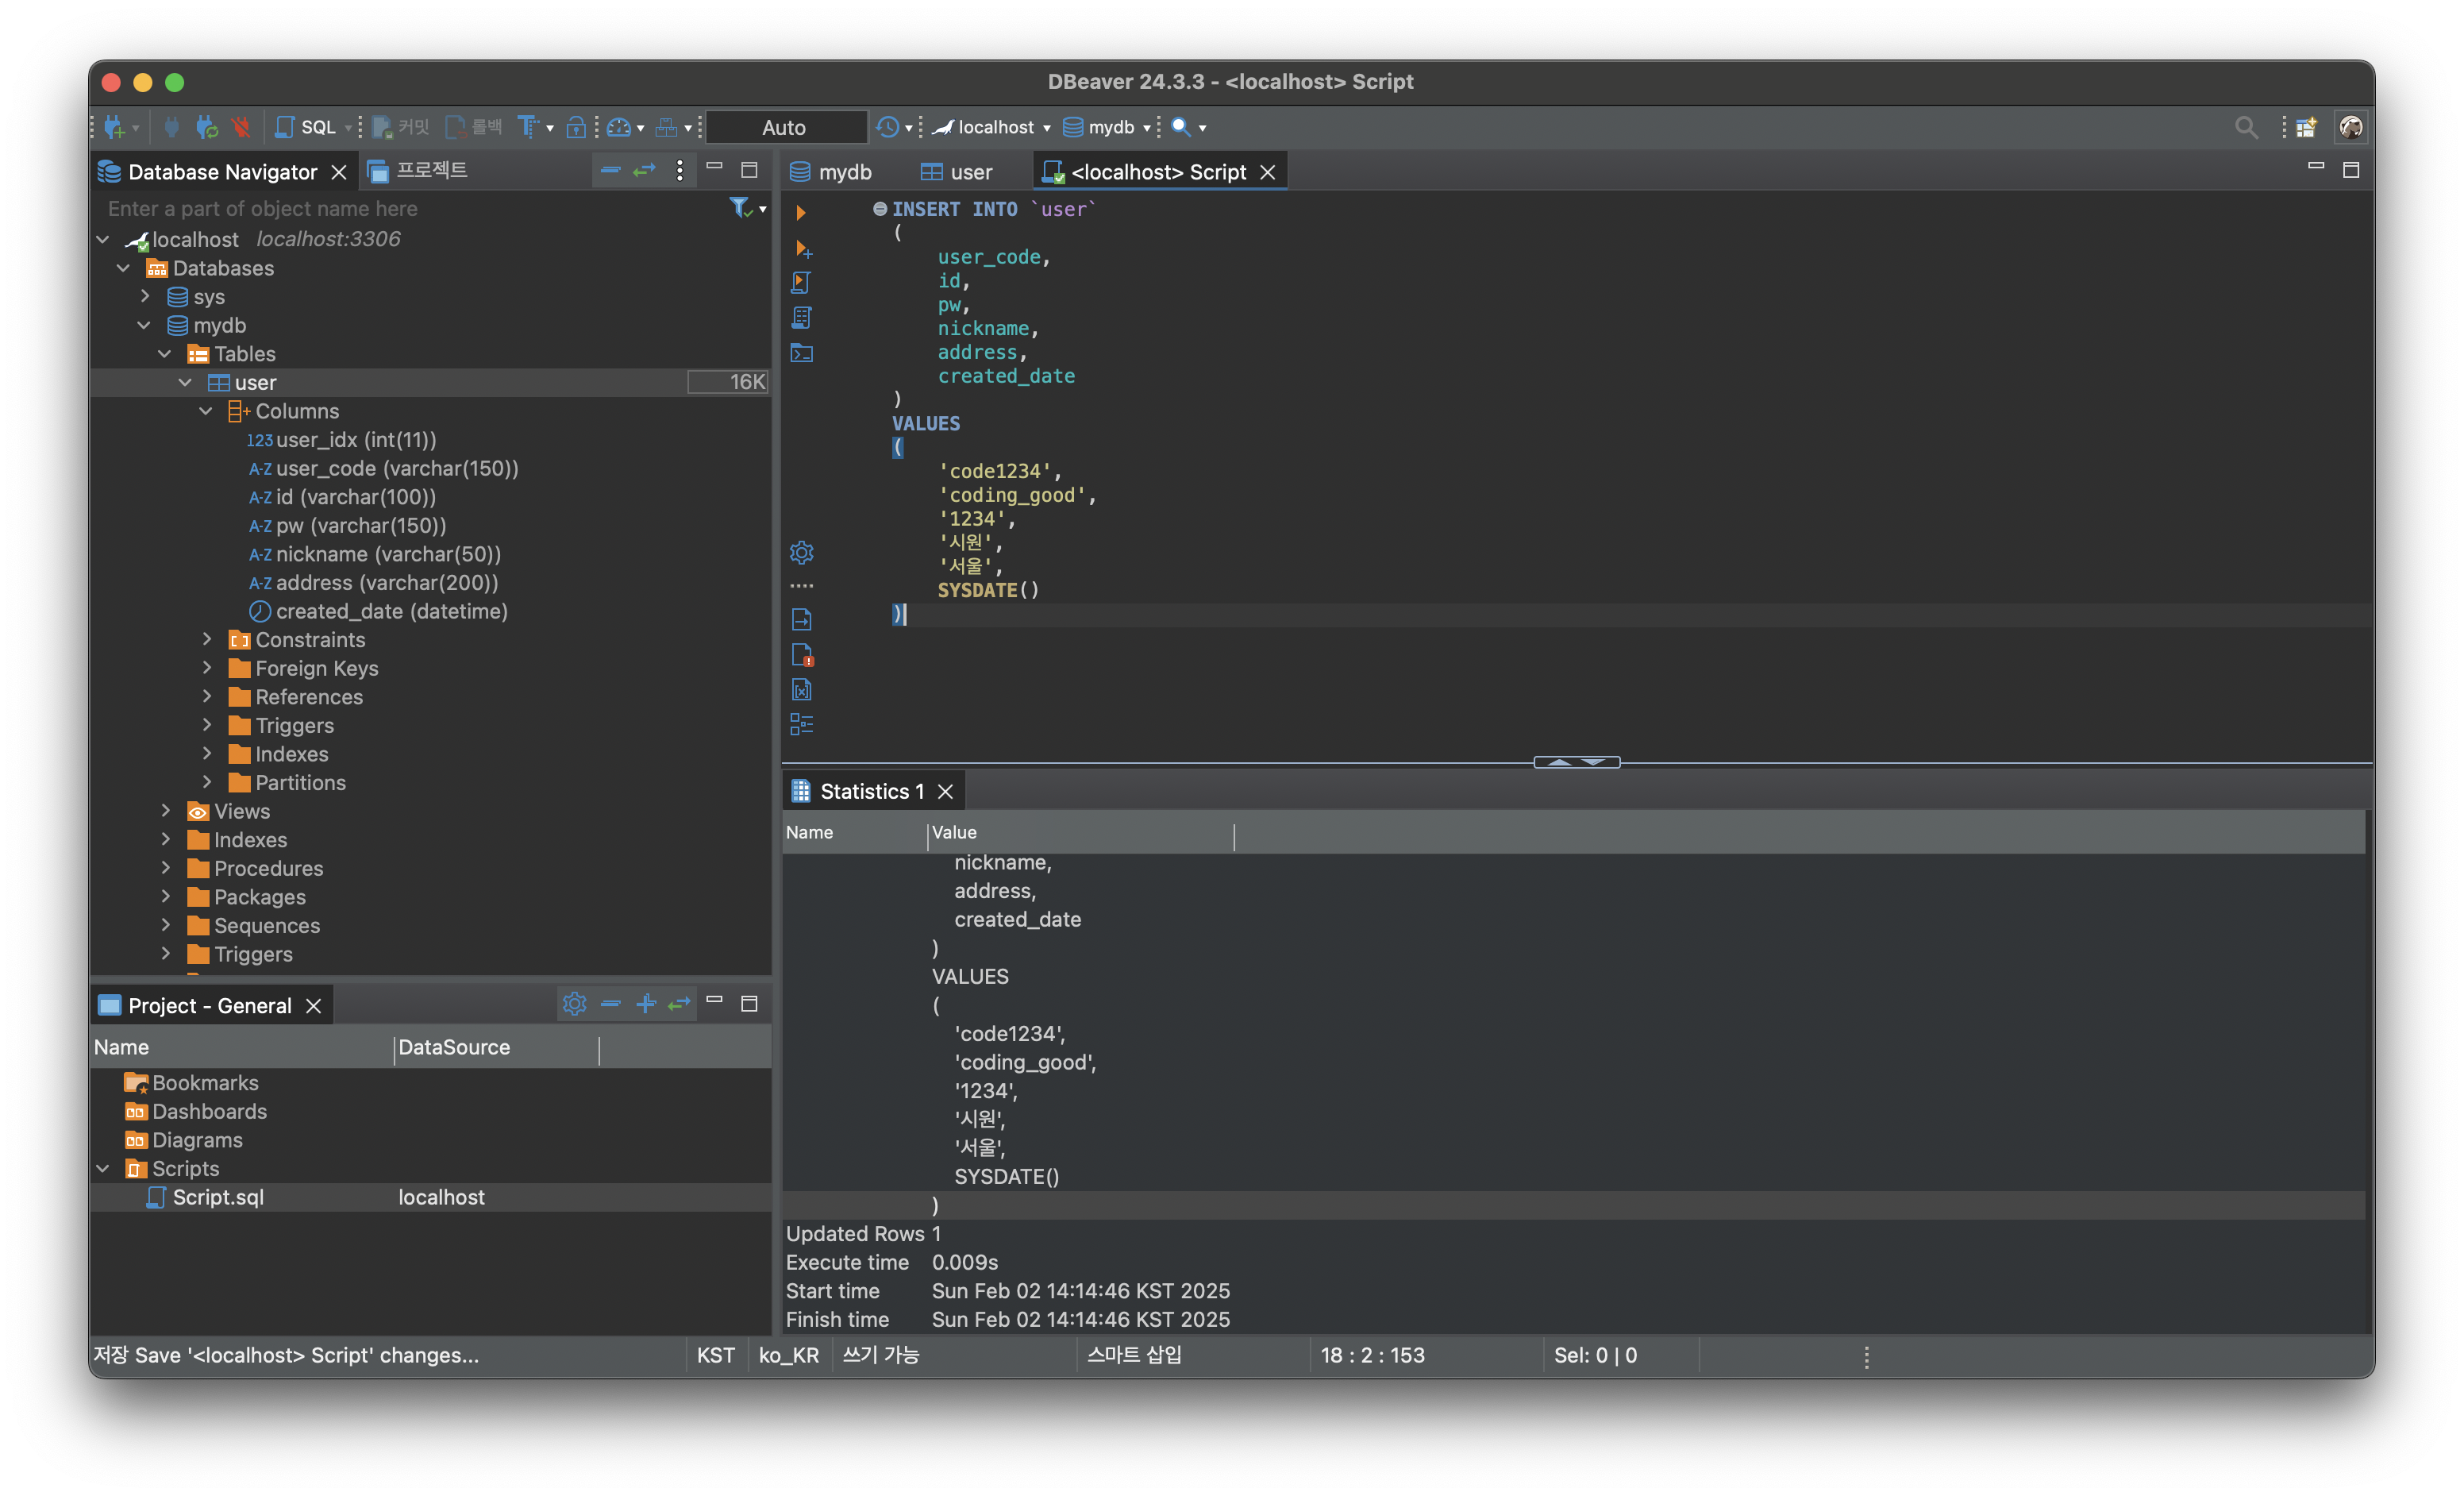2464x1496 pixels.
Task: Open the mydb active database dropdown
Action: [1106, 127]
